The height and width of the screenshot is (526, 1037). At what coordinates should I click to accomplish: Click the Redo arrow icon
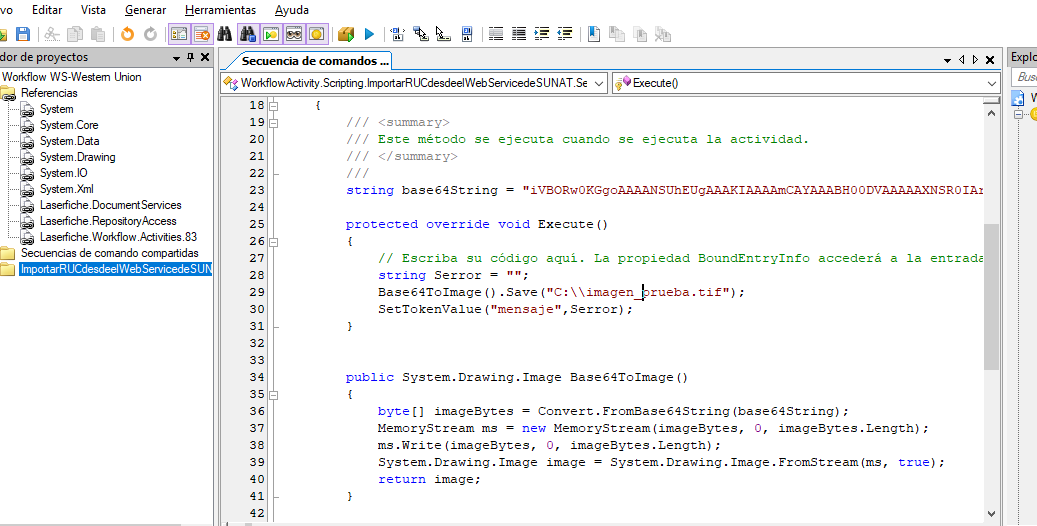pyautogui.click(x=150, y=34)
